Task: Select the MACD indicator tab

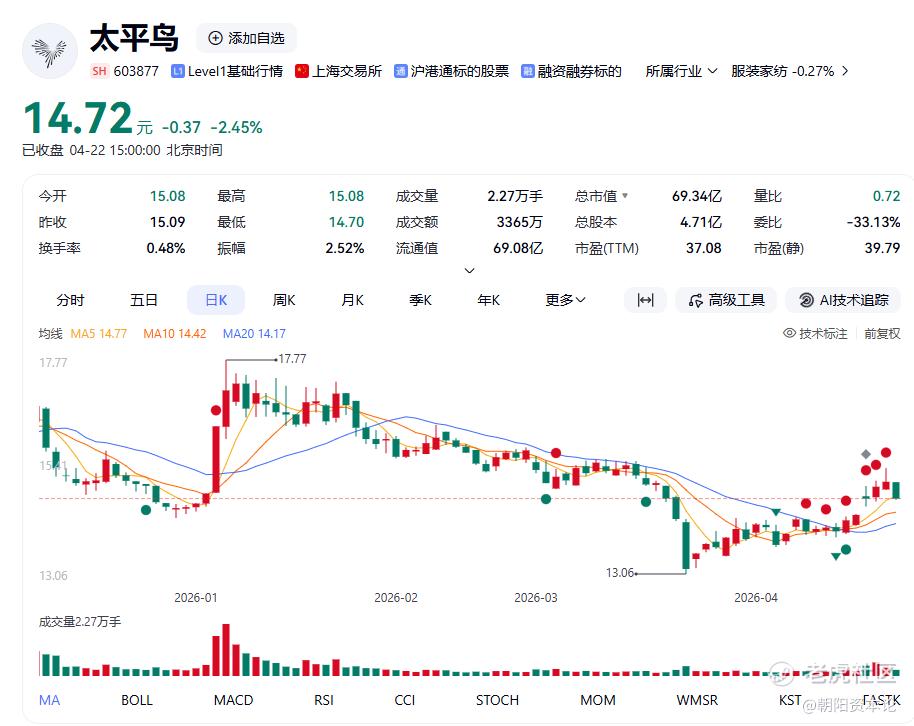Action: coord(233,700)
